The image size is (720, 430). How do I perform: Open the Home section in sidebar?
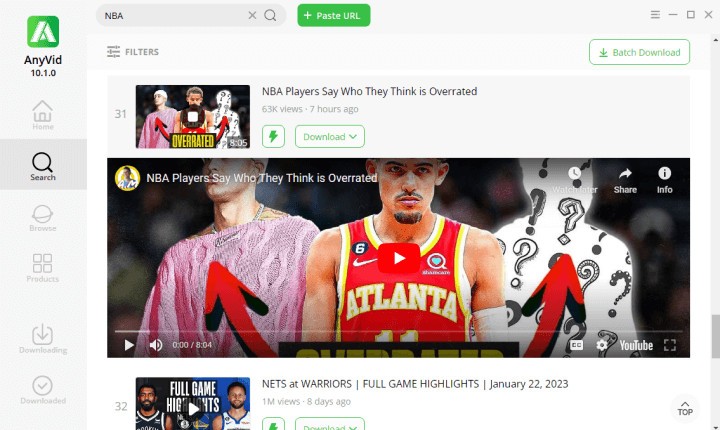pyautogui.click(x=42, y=115)
